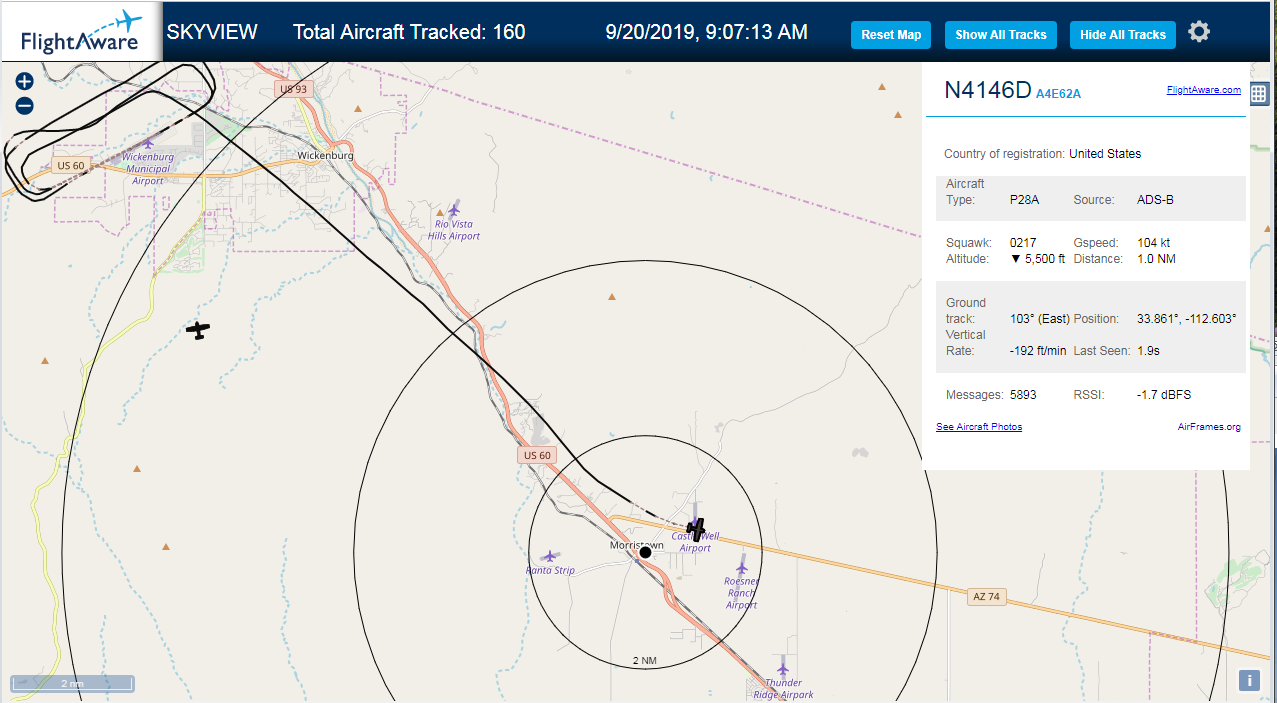Click Total Aircraft Tracked: 160 text
This screenshot has width=1277, height=703.
click(x=409, y=32)
